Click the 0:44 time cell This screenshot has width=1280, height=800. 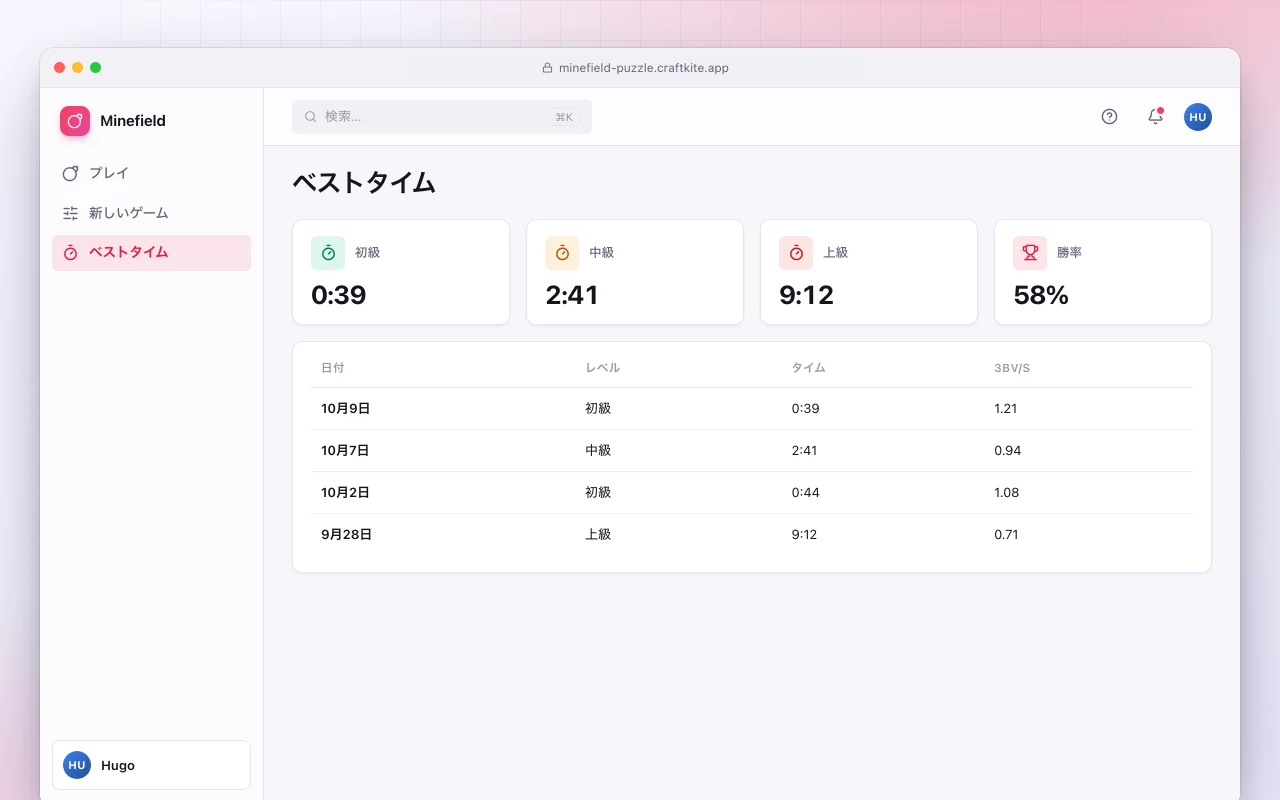805,493
